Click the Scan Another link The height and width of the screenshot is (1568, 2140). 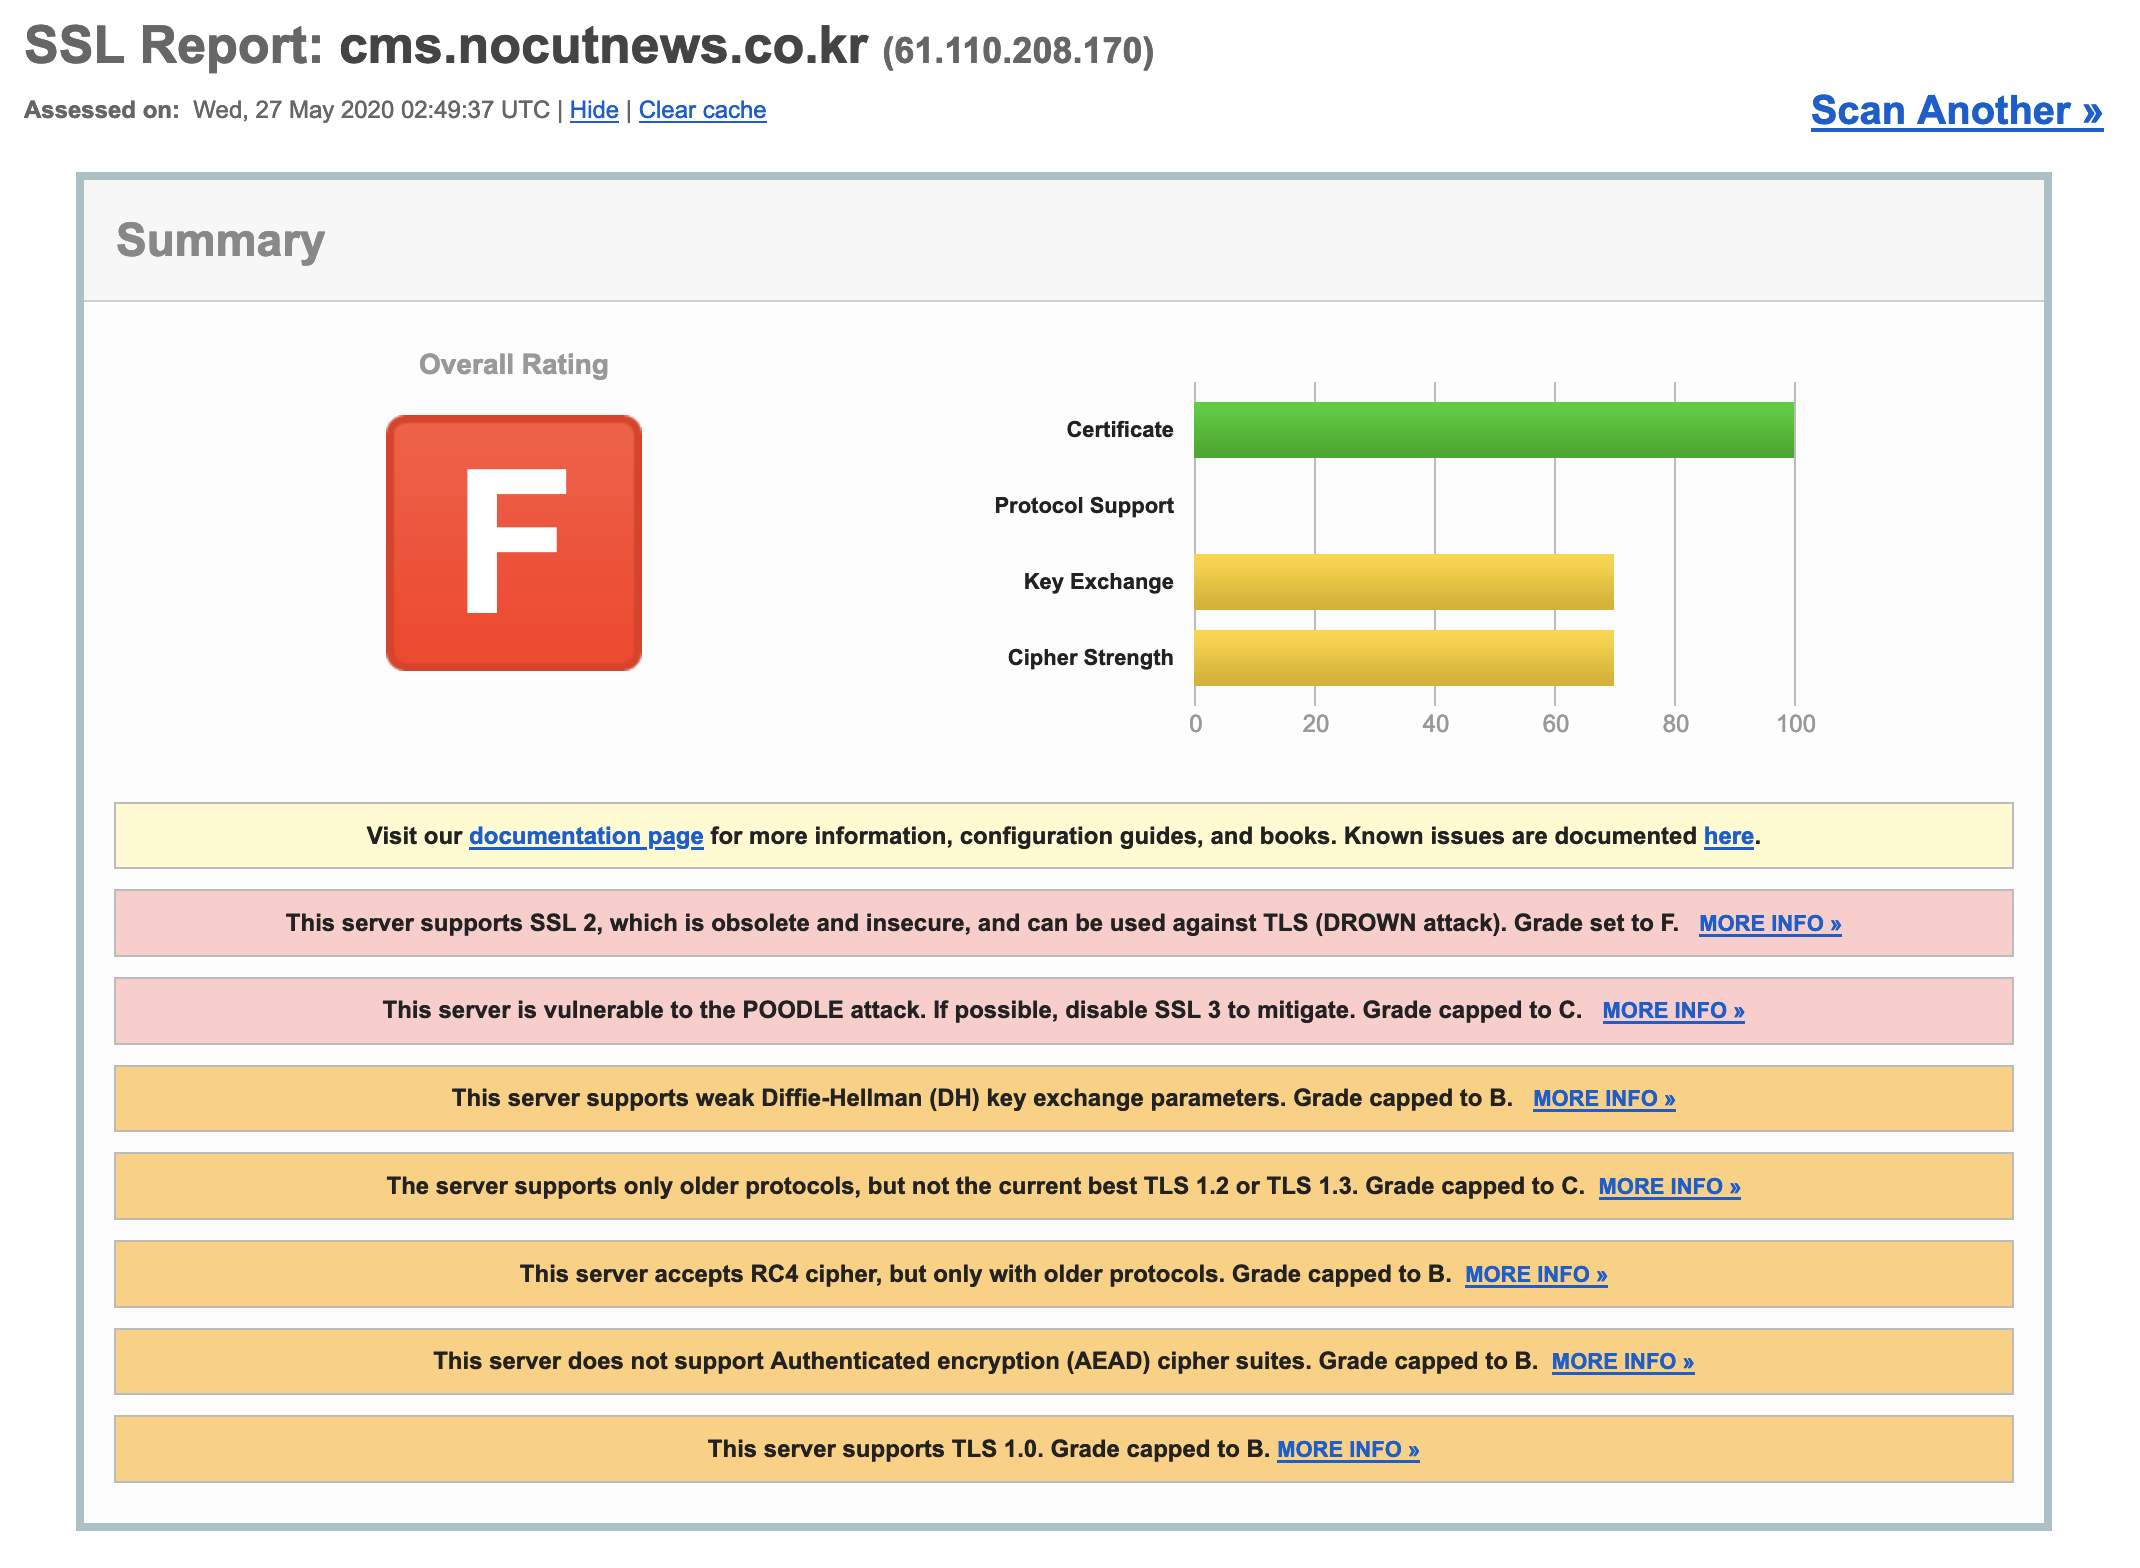(x=1955, y=110)
